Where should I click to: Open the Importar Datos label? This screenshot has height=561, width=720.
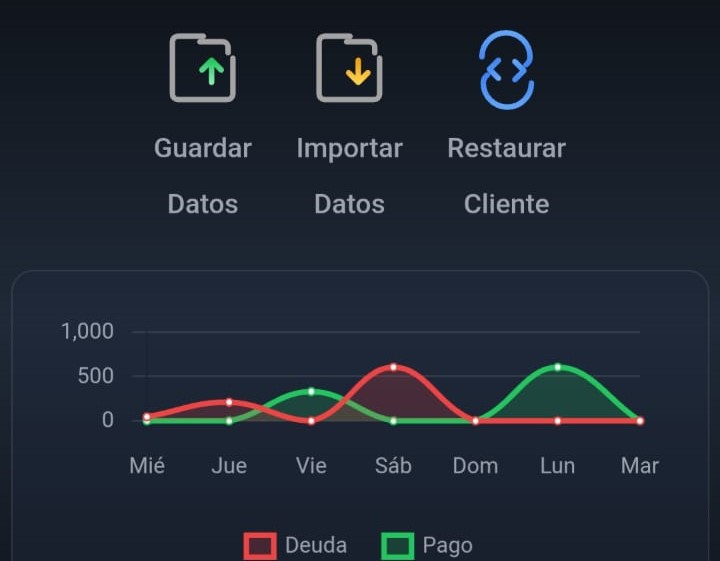pyautogui.click(x=349, y=176)
